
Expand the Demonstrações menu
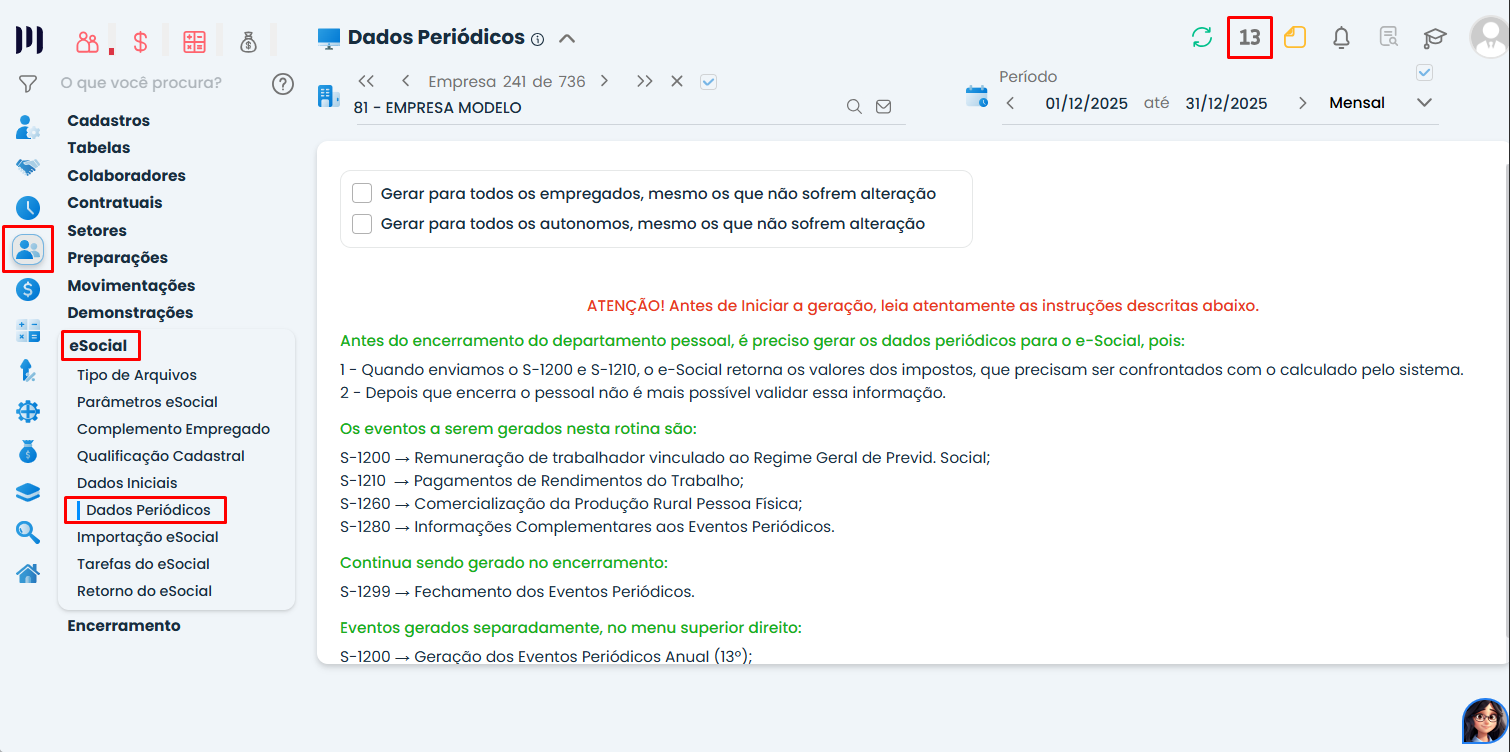130,312
